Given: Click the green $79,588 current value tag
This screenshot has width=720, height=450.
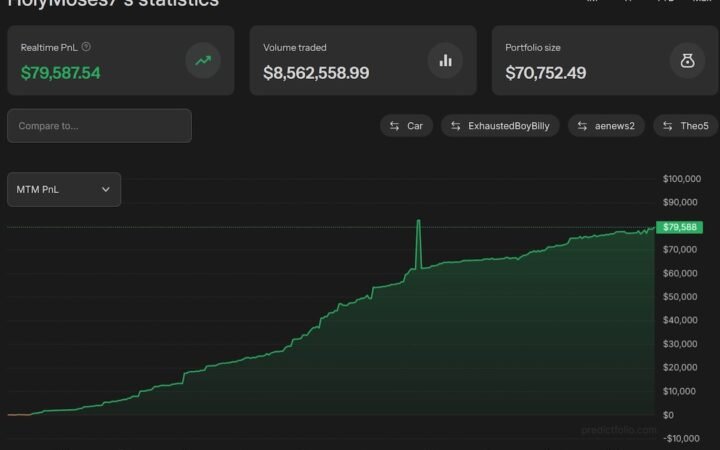Looking at the screenshot, I should click(x=680, y=227).
